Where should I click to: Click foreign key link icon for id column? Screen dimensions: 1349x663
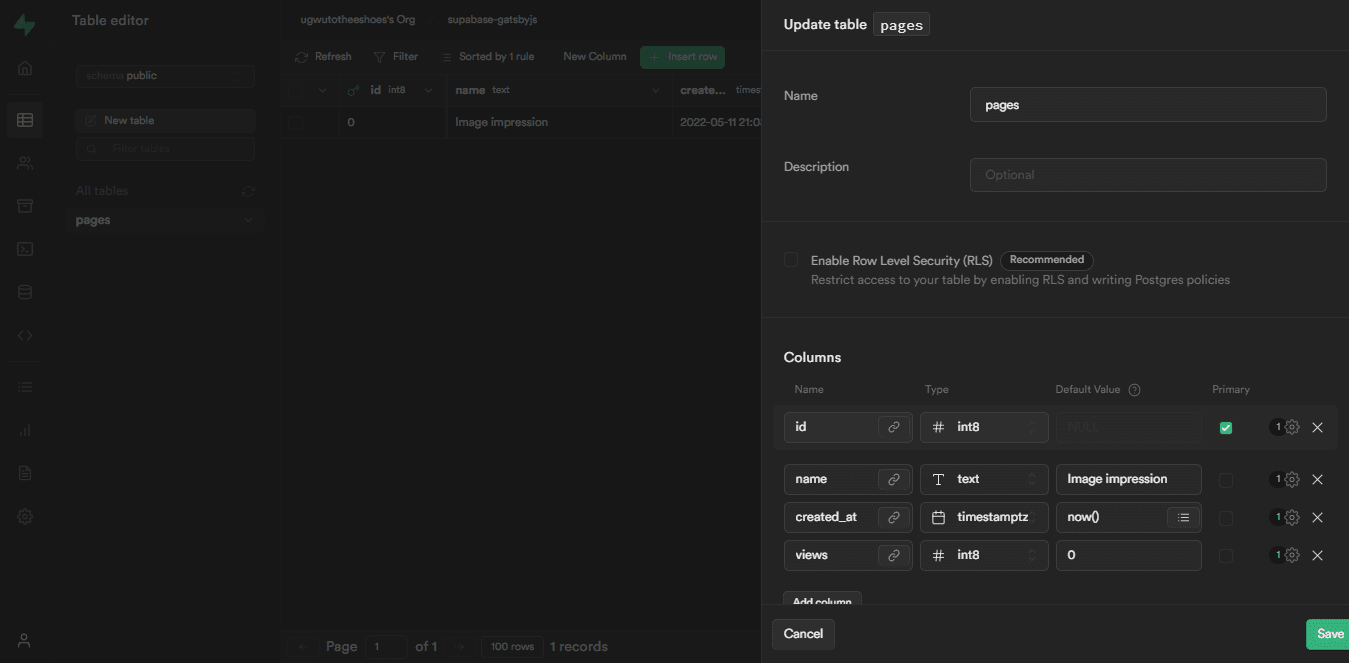point(894,427)
